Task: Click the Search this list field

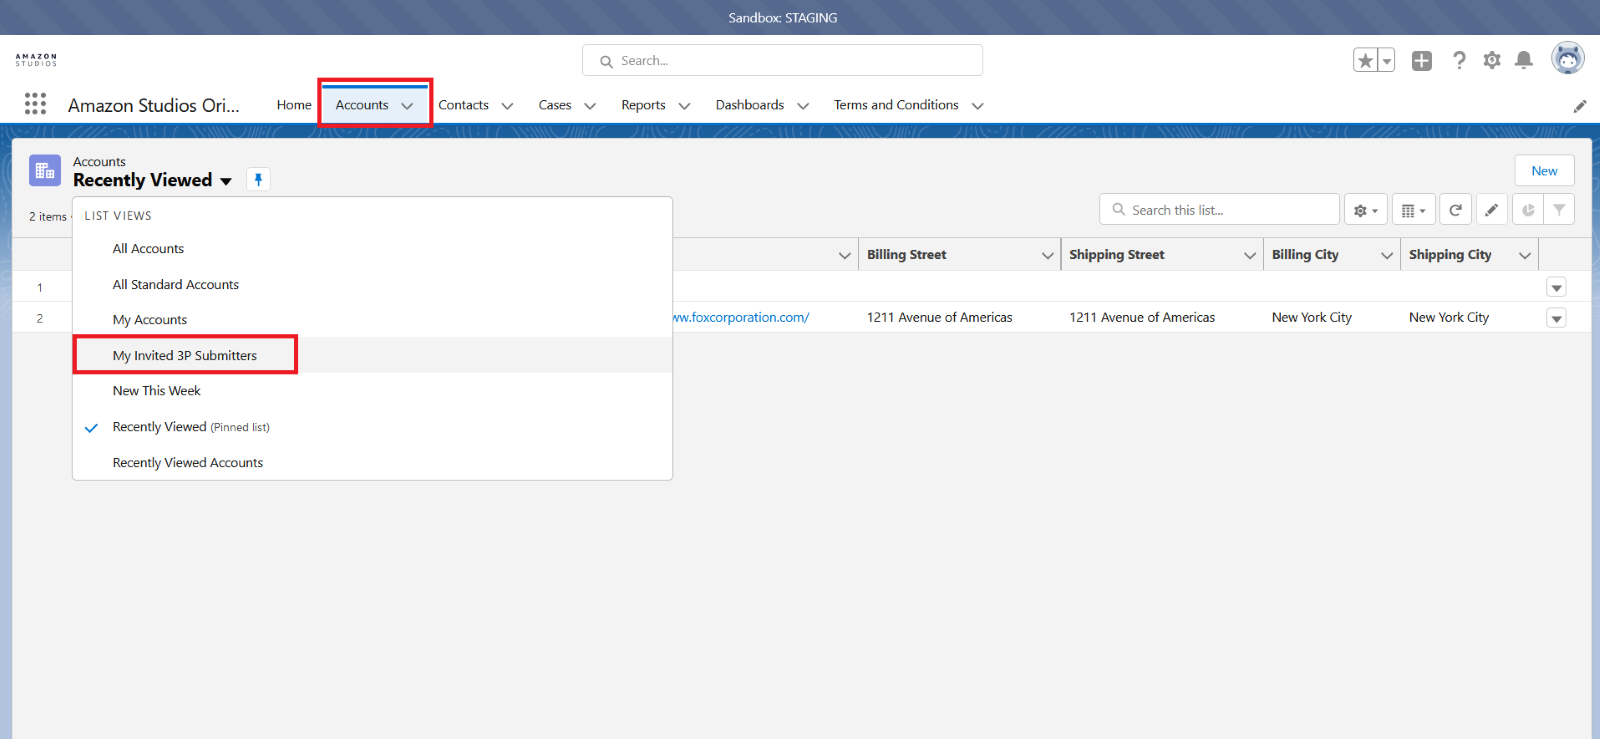Action: (1219, 210)
